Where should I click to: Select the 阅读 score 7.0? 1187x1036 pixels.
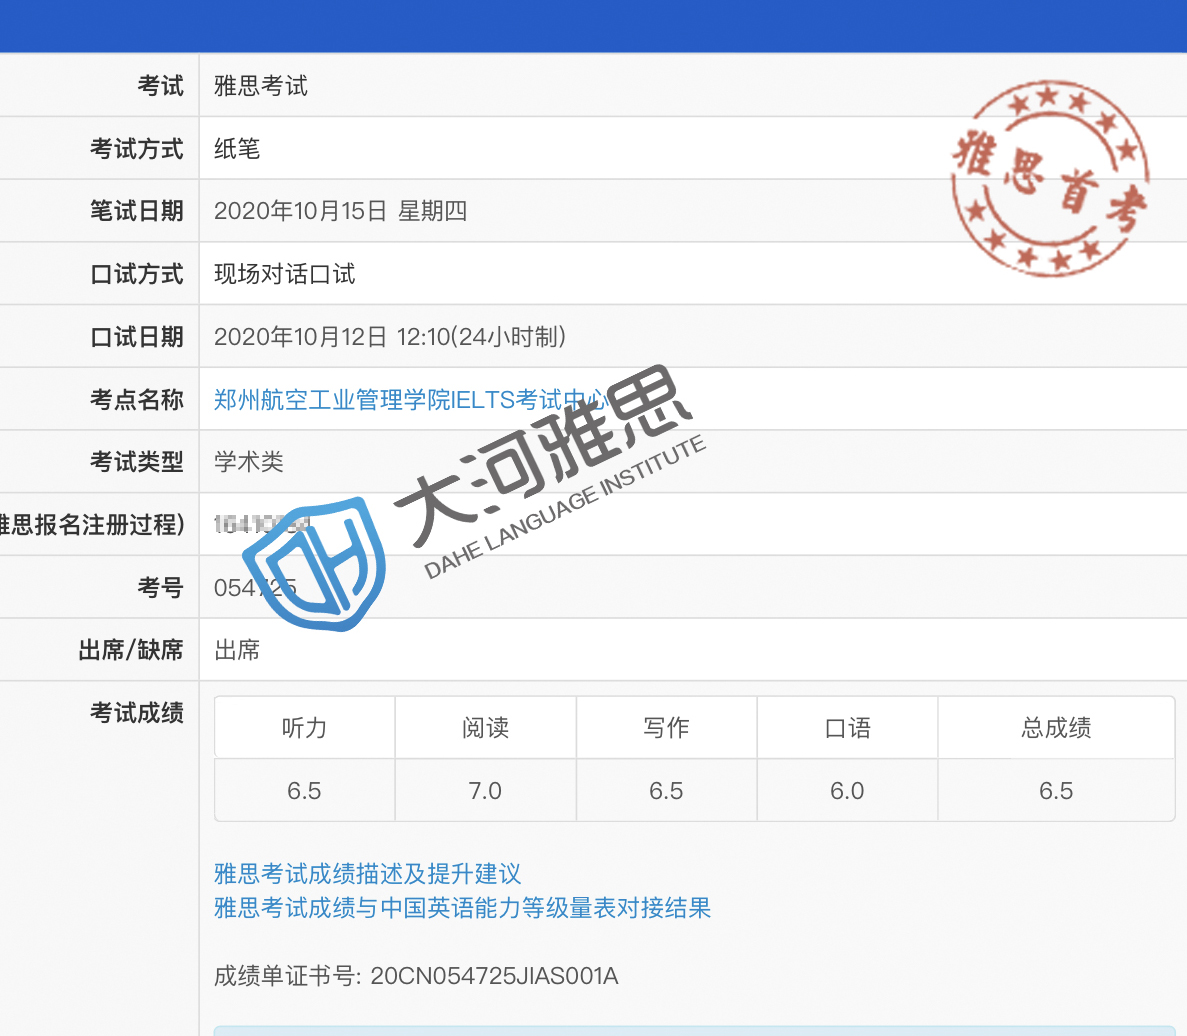coord(485,790)
